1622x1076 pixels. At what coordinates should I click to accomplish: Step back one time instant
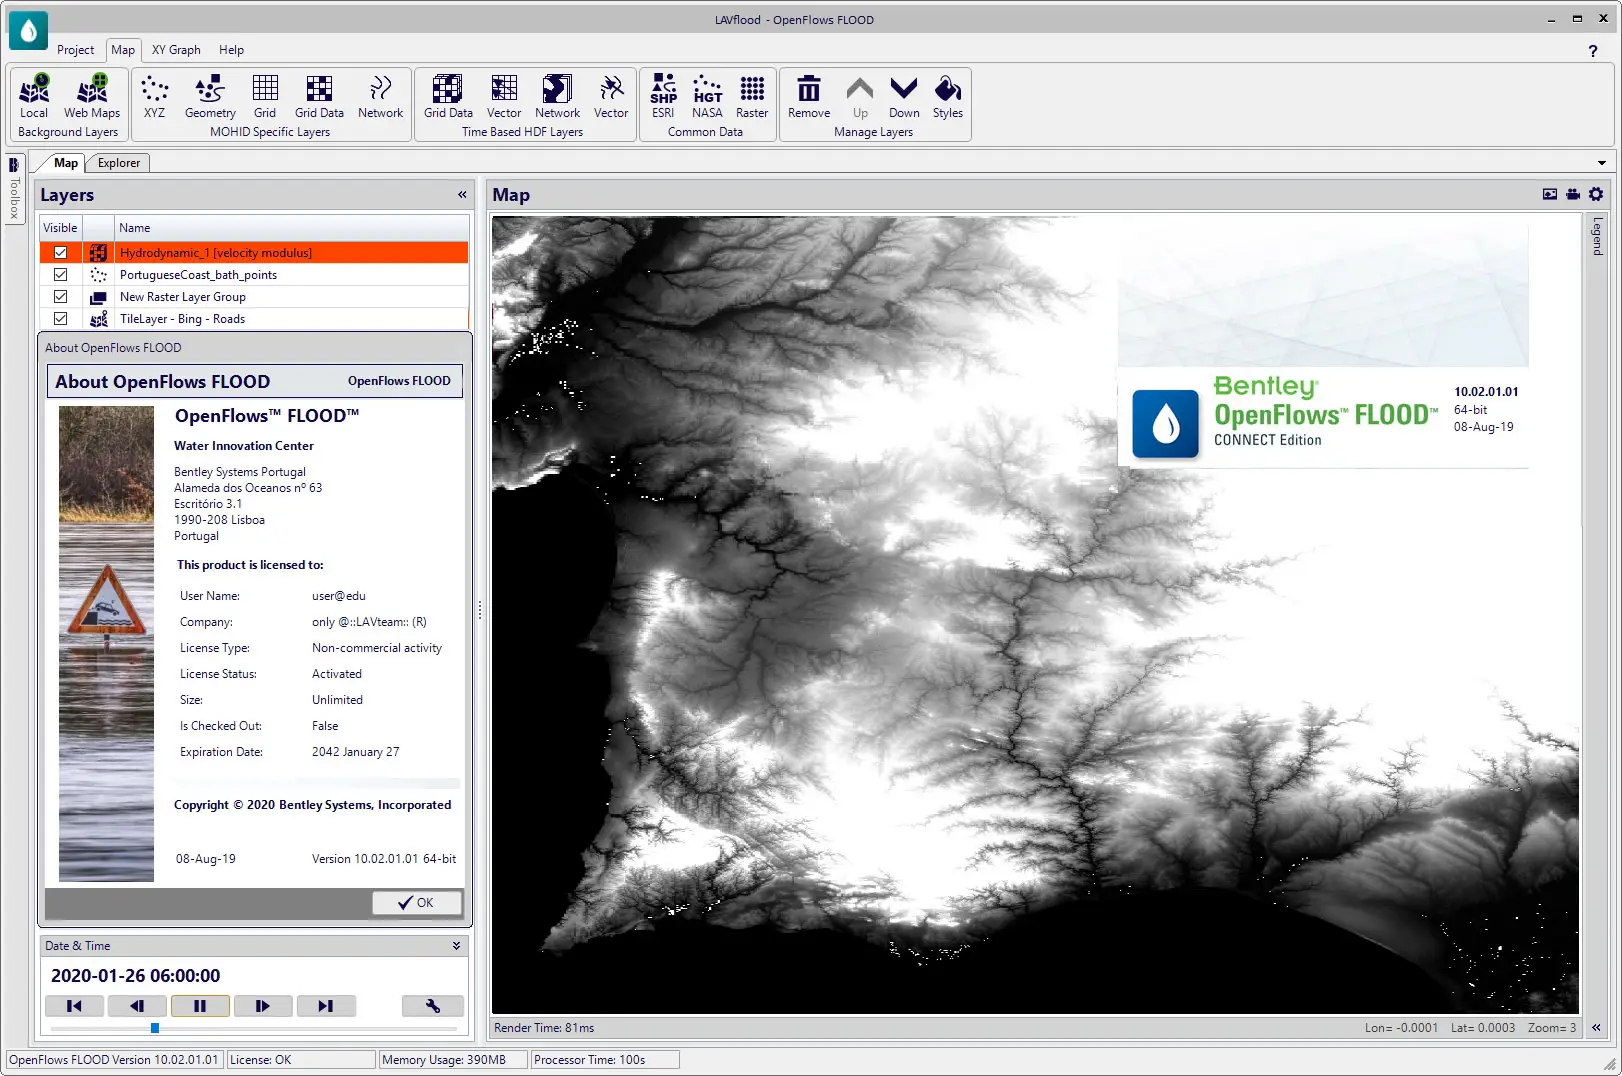(x=137, y=1006)
